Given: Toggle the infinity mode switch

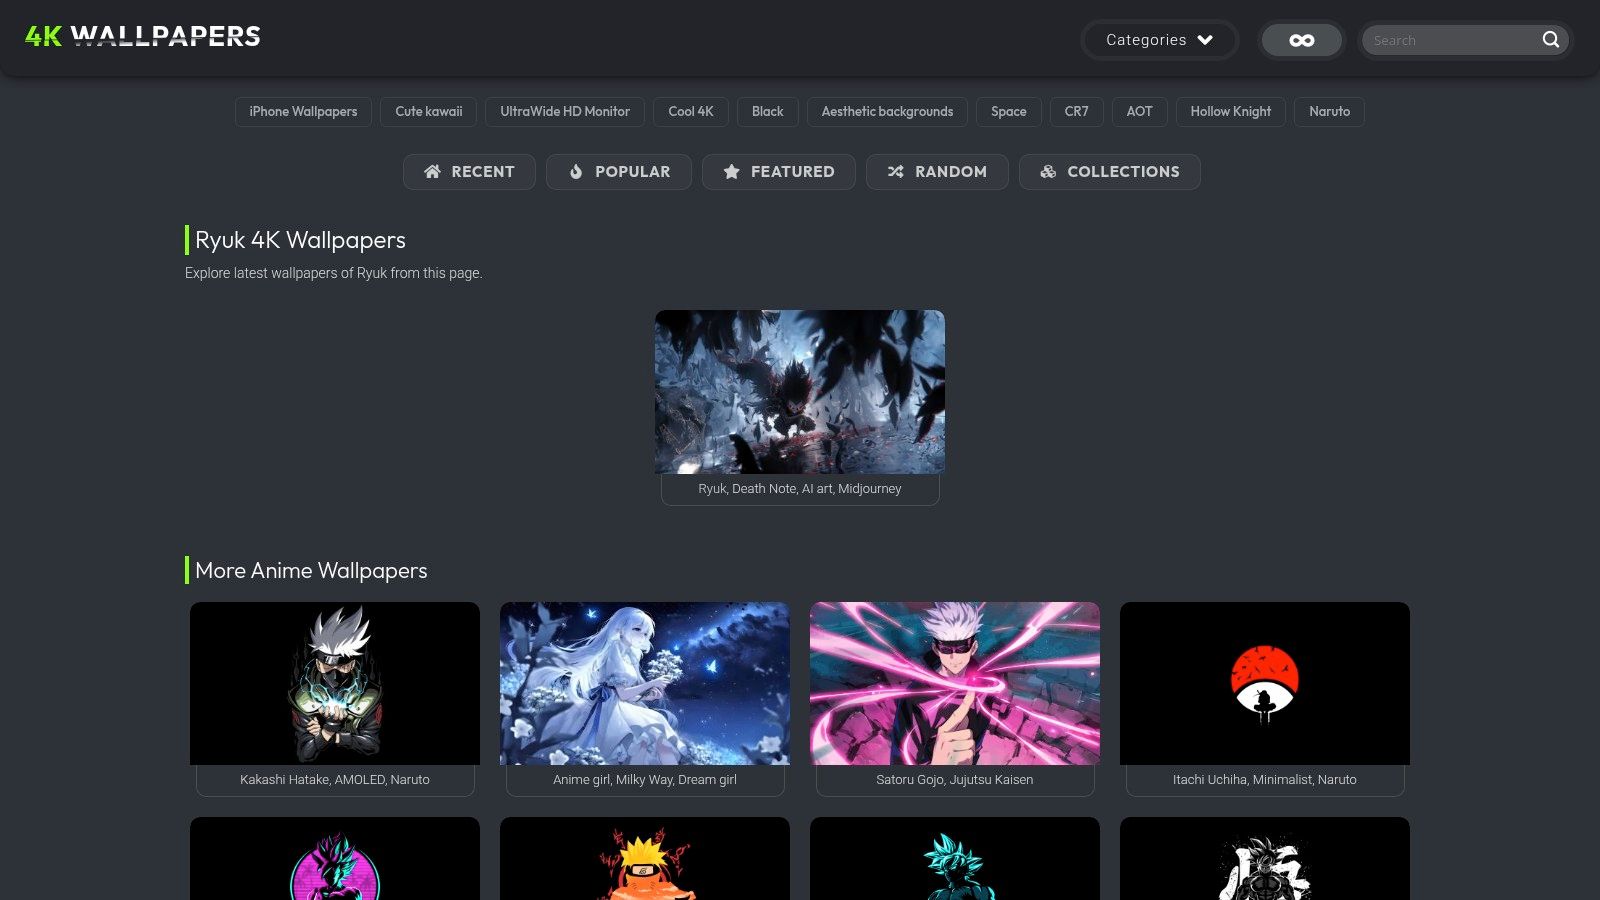Looking at the screenshot, I should coord(1301,40).
